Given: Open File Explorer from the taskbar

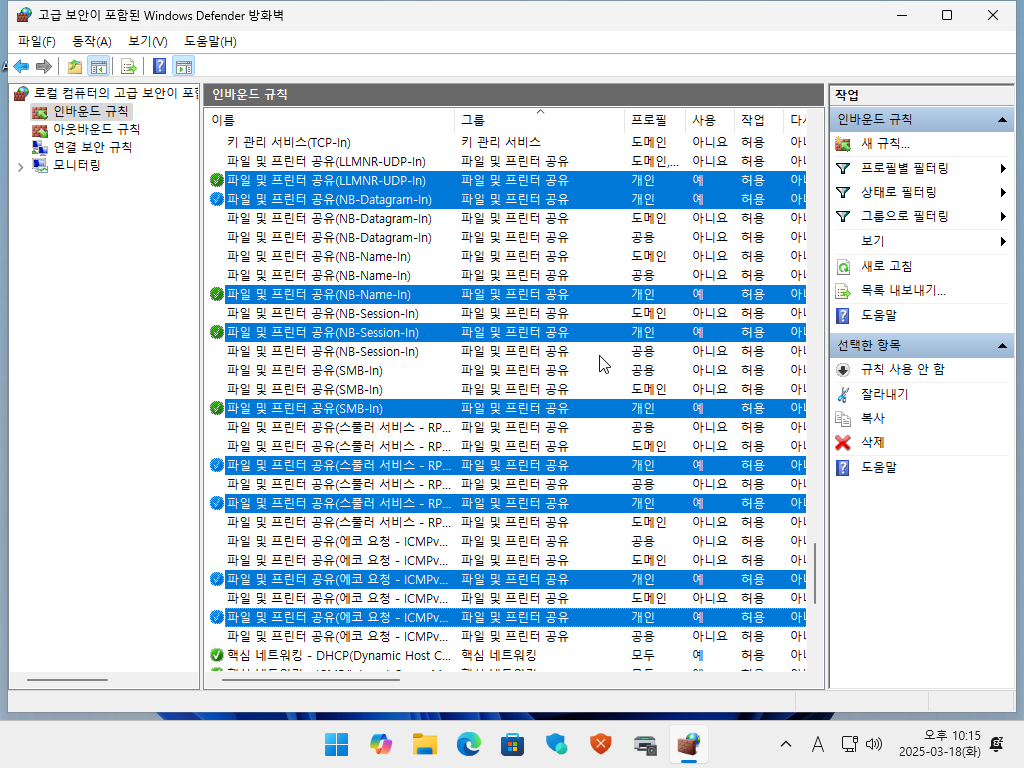Looking at the screenshot, I should click(424, 744).
